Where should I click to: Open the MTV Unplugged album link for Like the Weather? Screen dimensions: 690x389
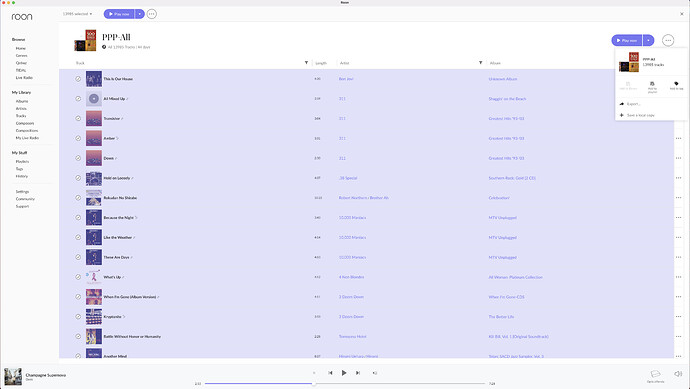tap(503, 237)
